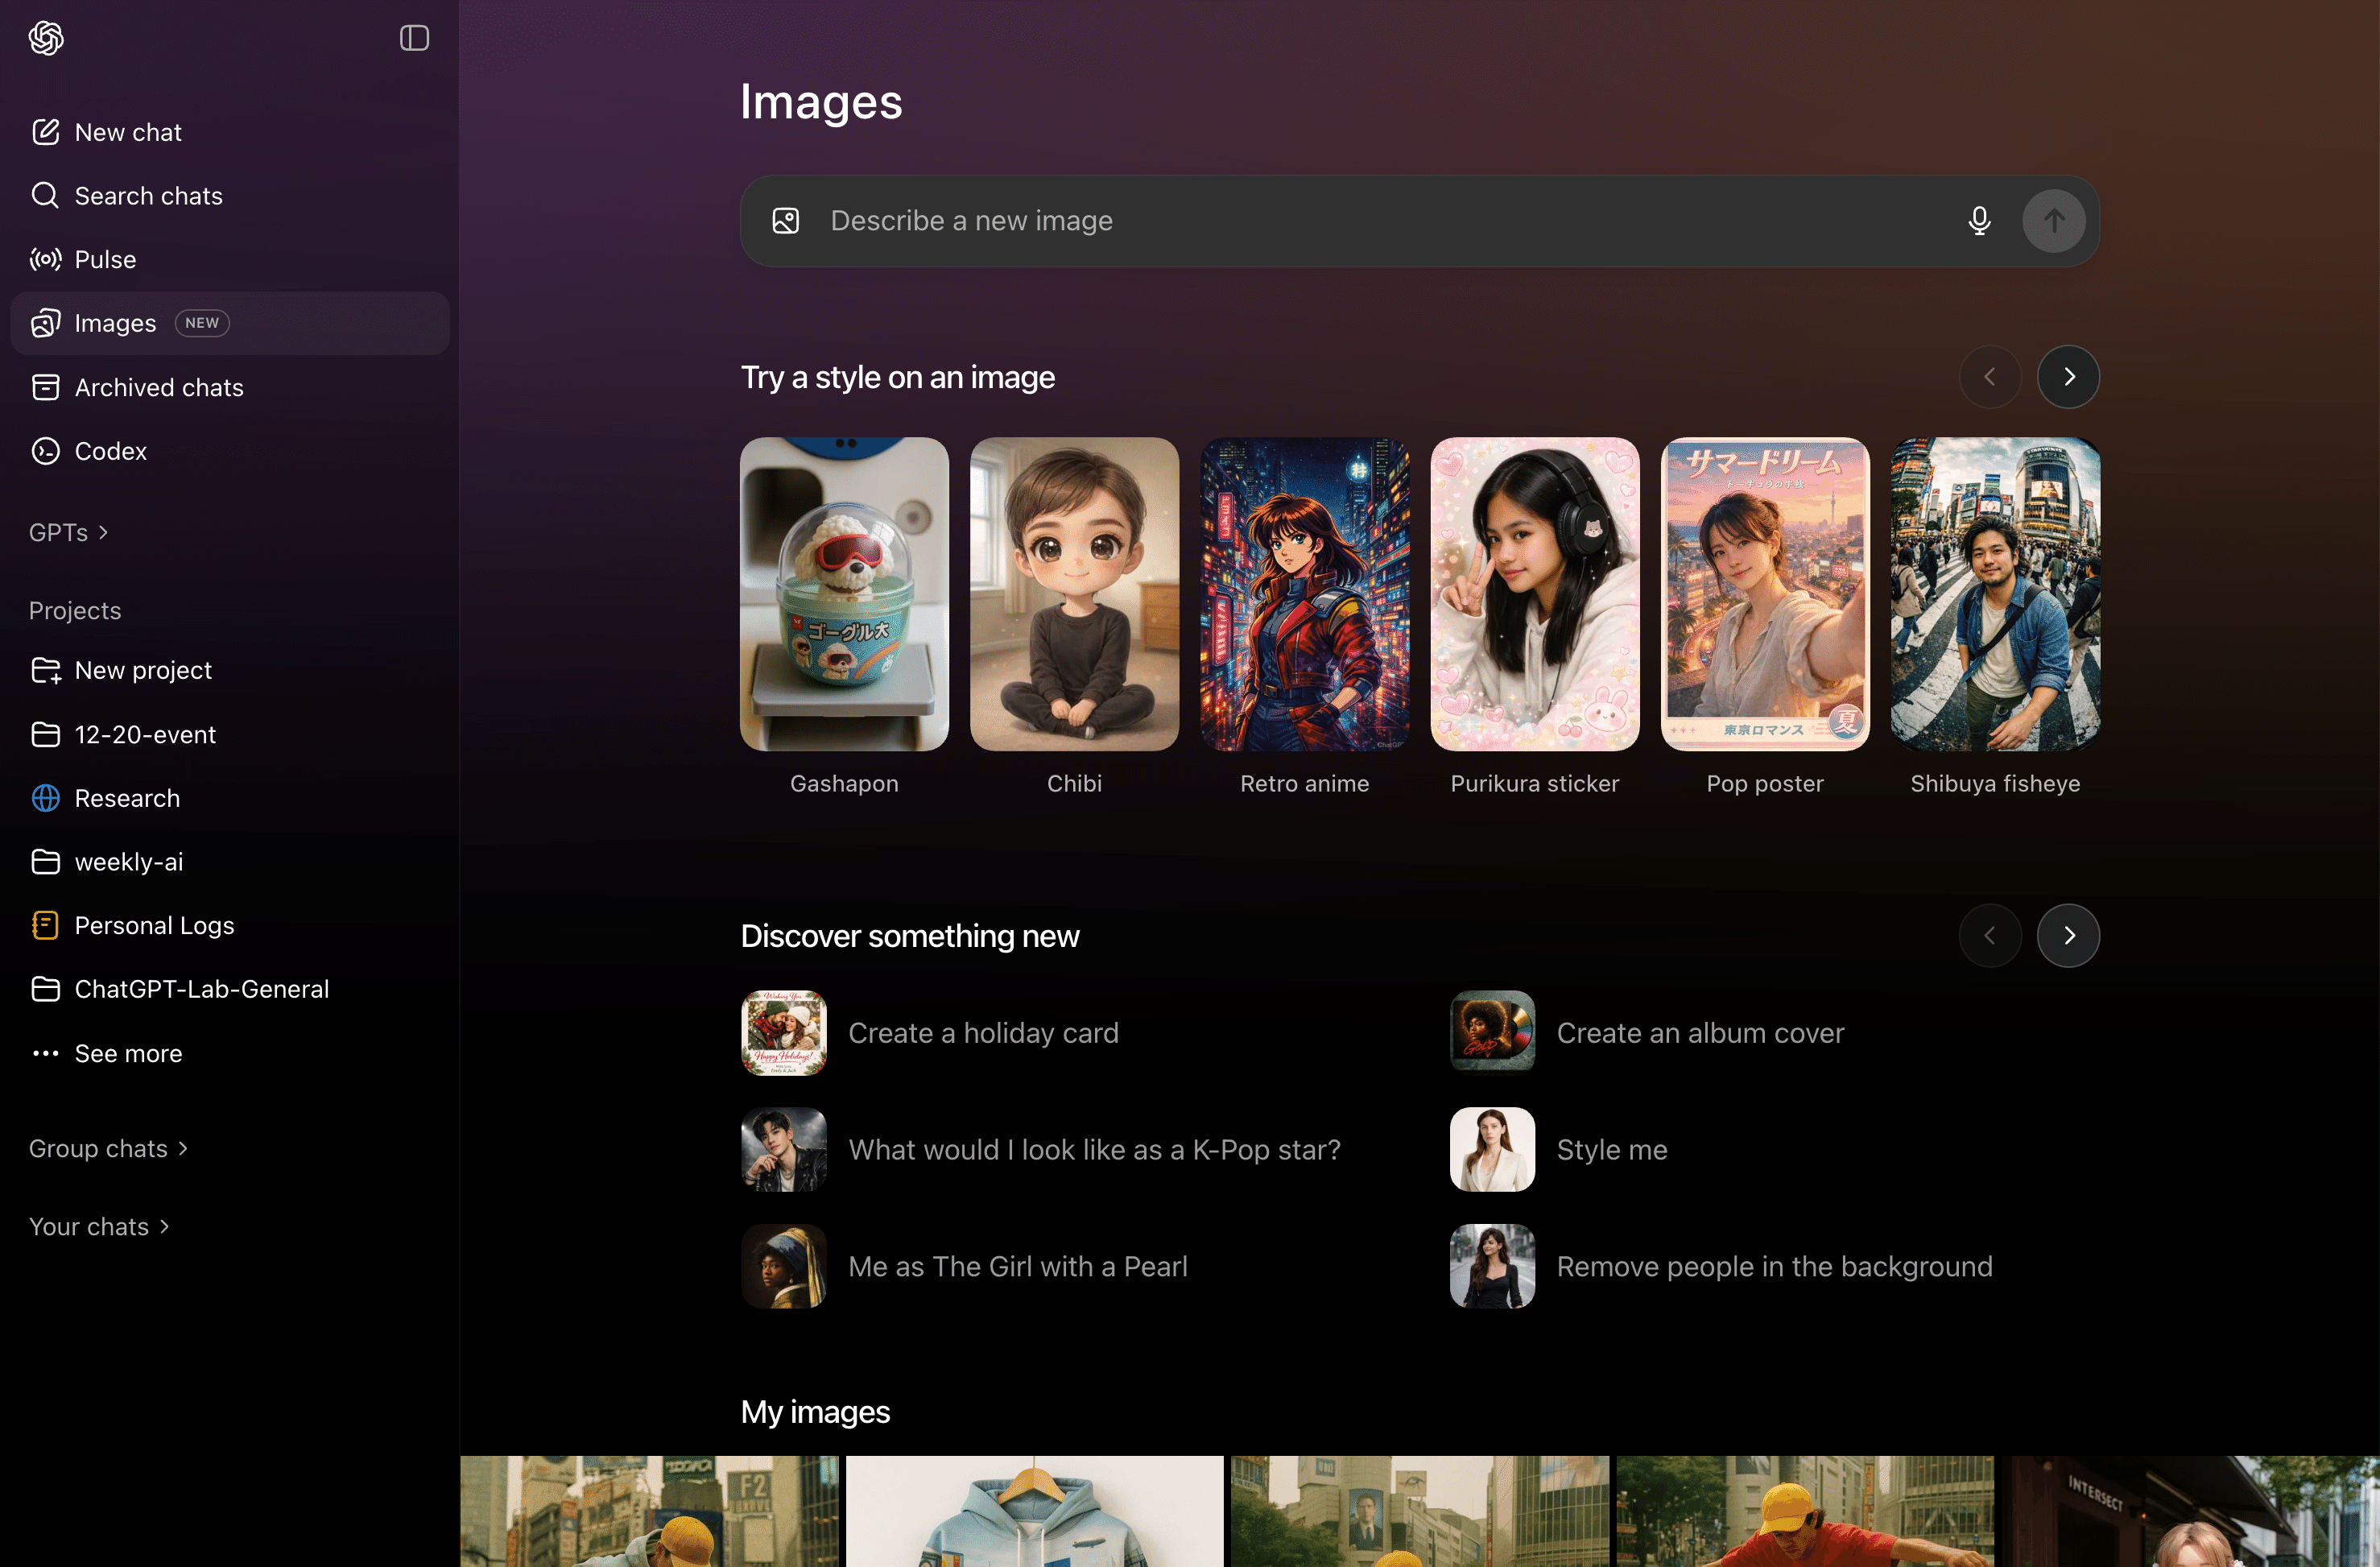Click the microphone dictation icon
The image size is (2380, 1567).
[x=1978, y=221]
